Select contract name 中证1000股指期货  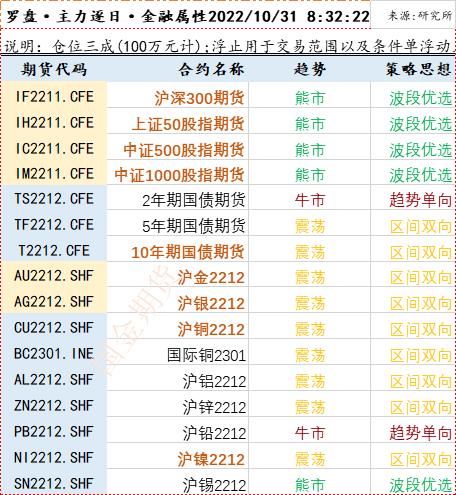(x=179, y=175)
